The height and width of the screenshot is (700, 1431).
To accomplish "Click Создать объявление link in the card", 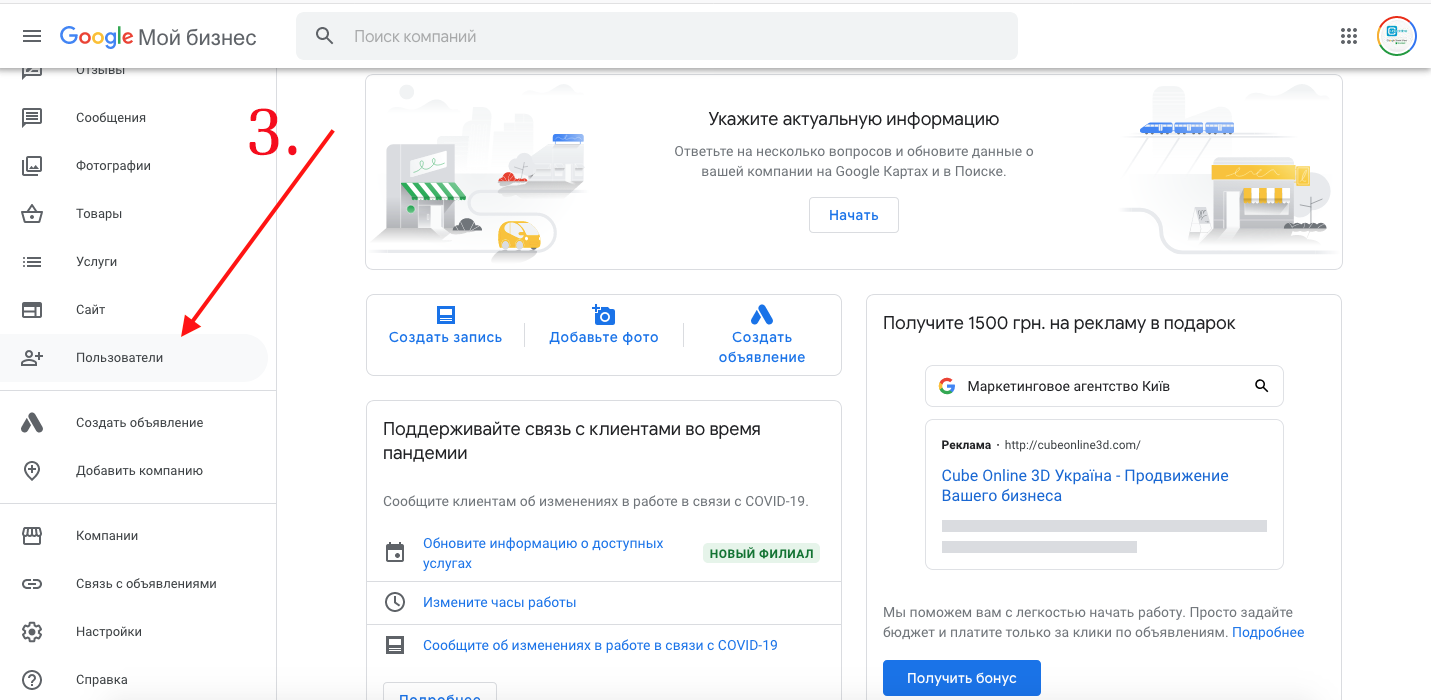I will [x=762, y=347].
